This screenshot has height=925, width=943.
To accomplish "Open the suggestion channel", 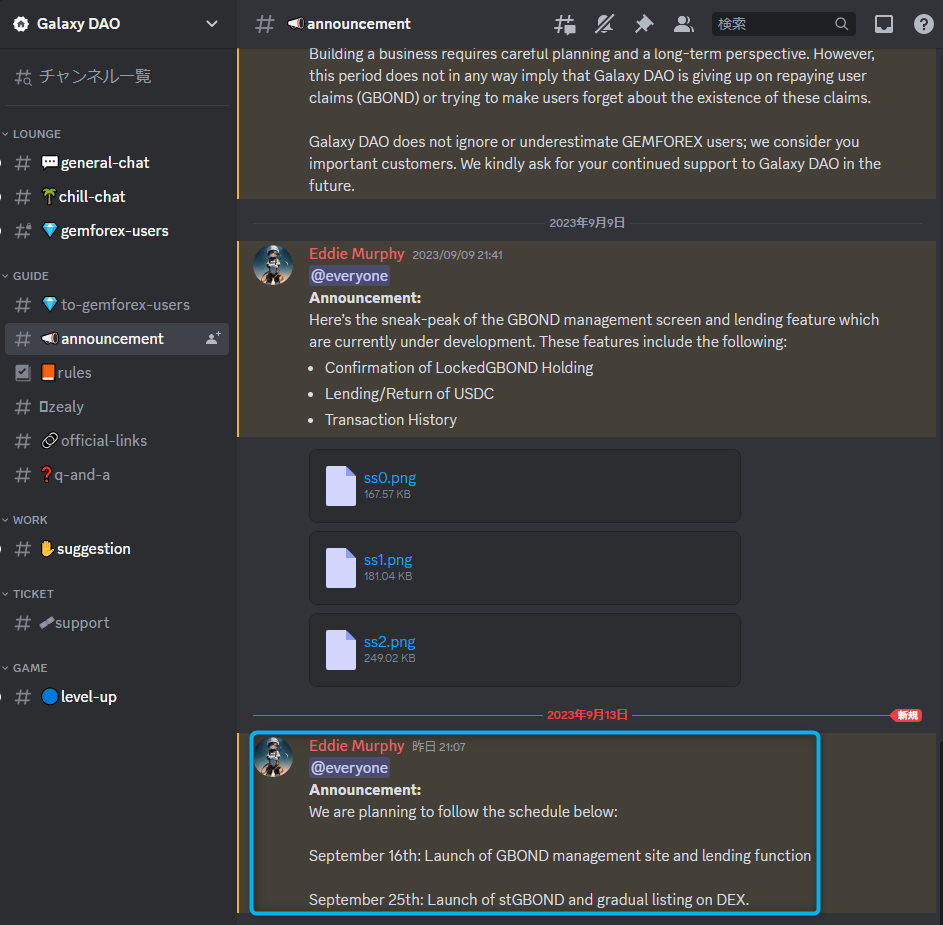I will click(x=117, y=549).
